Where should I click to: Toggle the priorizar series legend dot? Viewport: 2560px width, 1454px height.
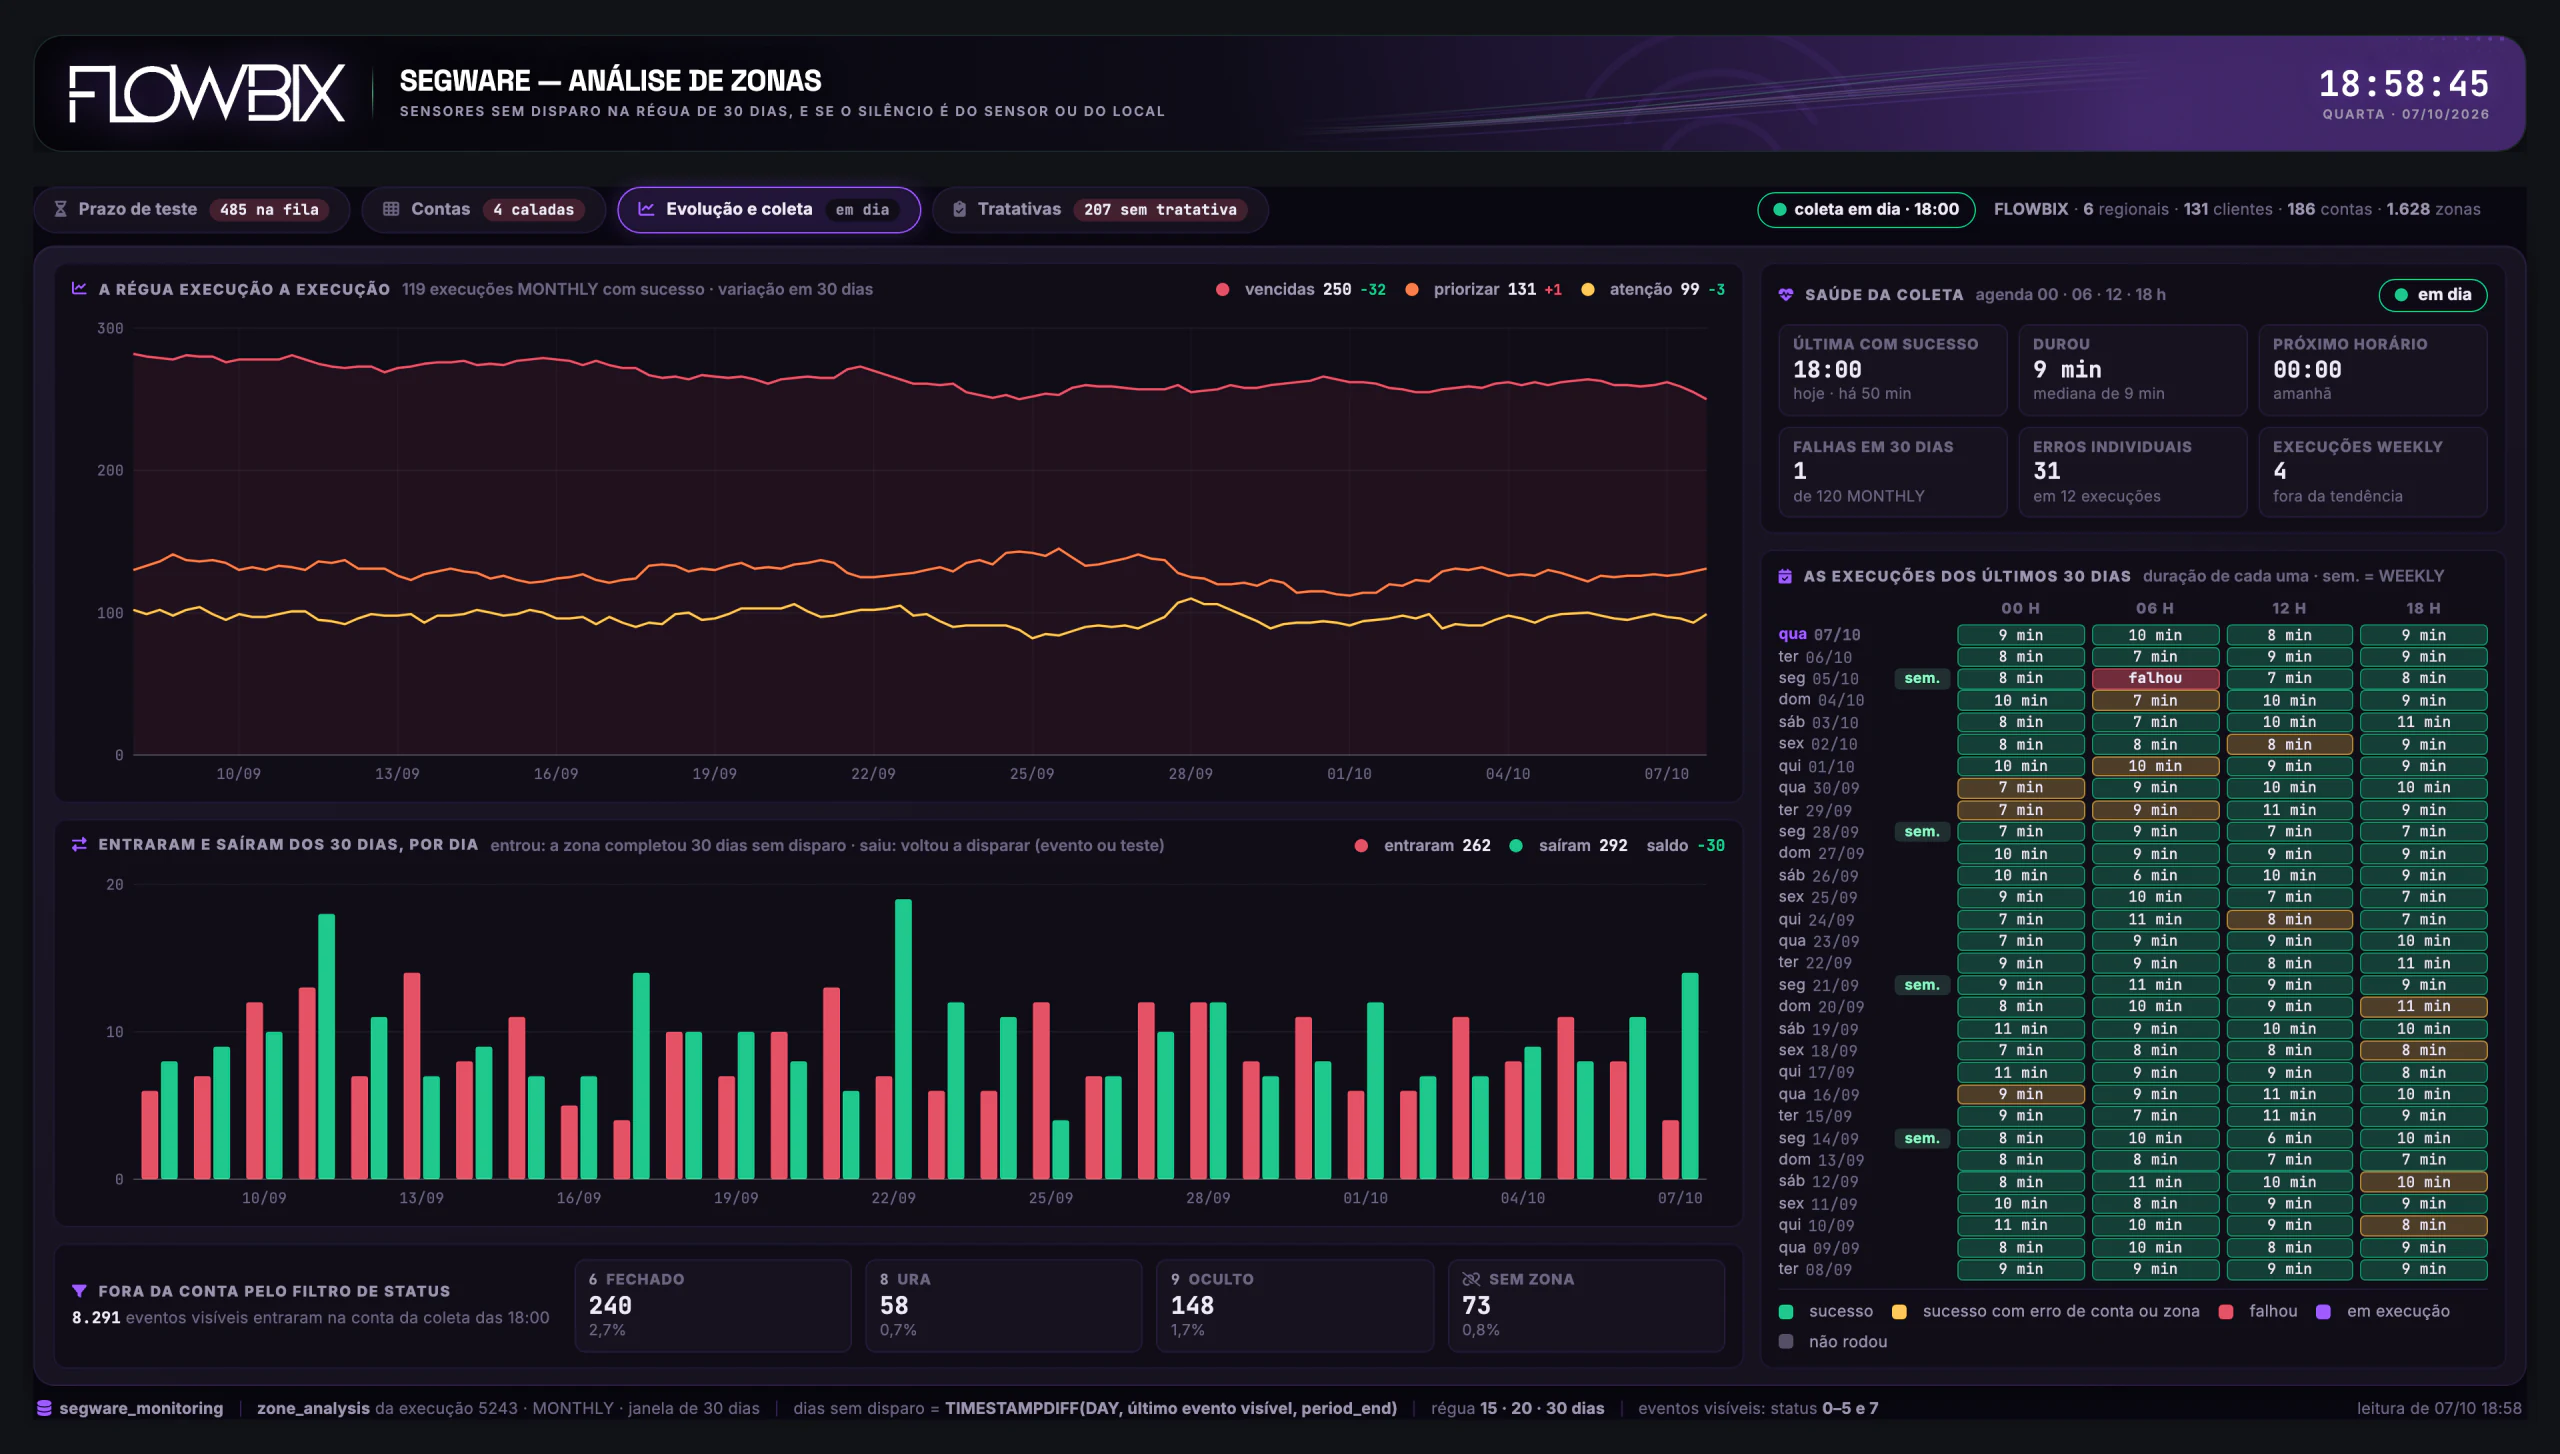tap(1411, 290)
